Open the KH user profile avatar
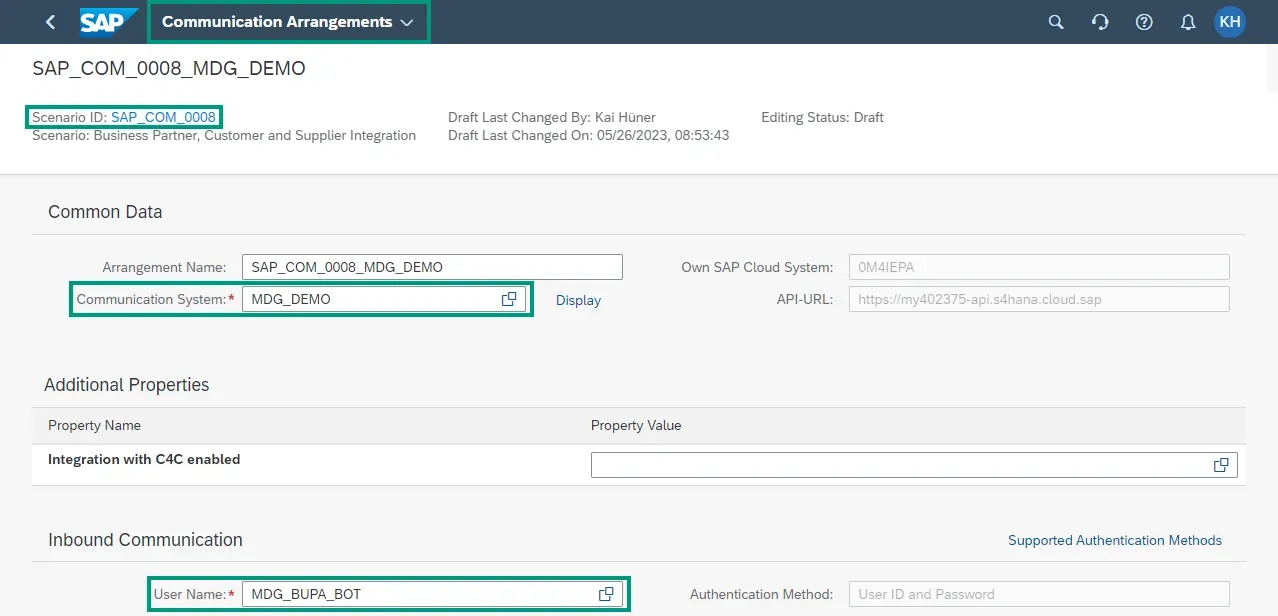This screenshot has height=616, width=1278. pyautogui.click(x=1230, y=22)
